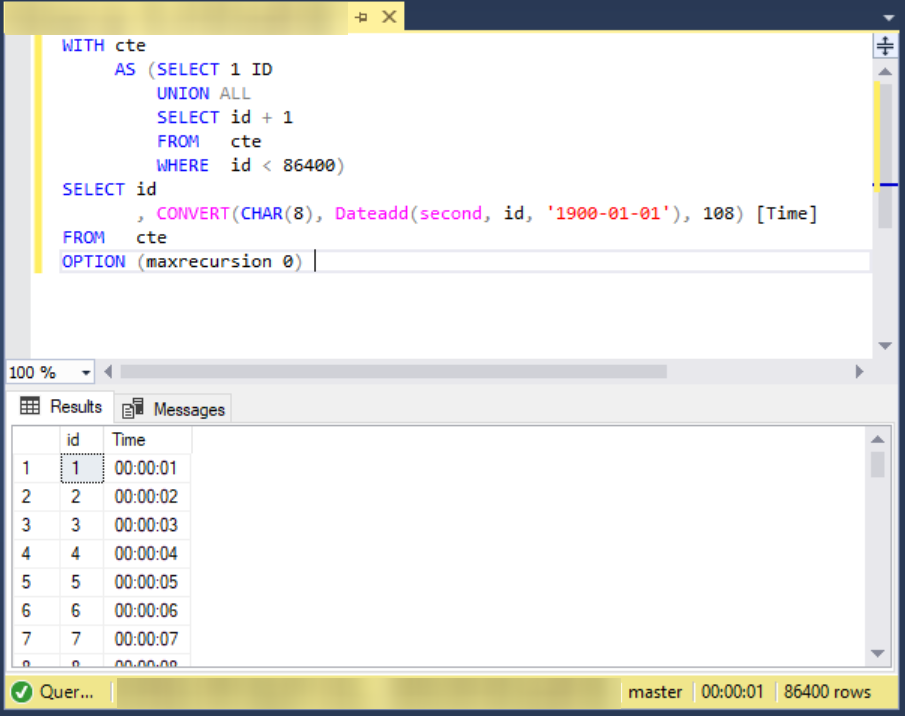Screen dimensions: 905x716
Task: Select the Time column header
Action: pos(147,440)
